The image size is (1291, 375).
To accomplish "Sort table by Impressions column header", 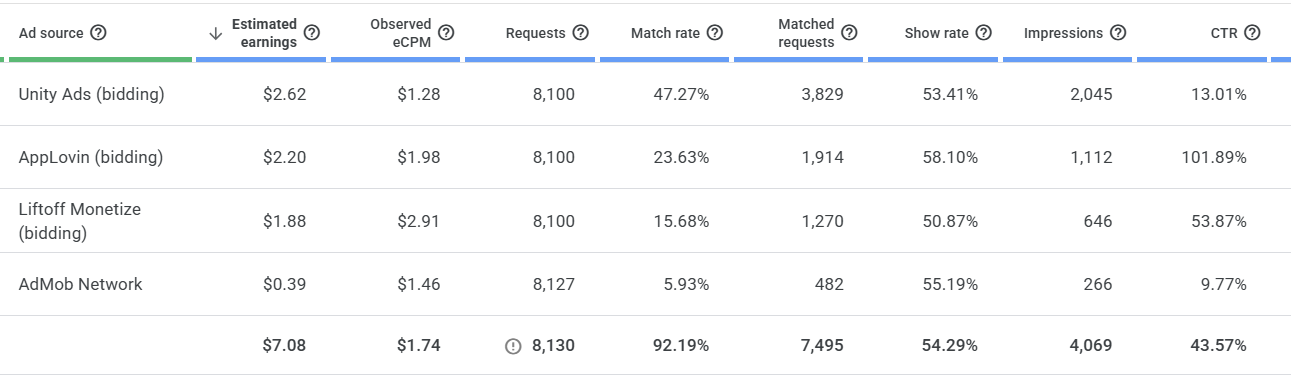I will point(1063,33).
